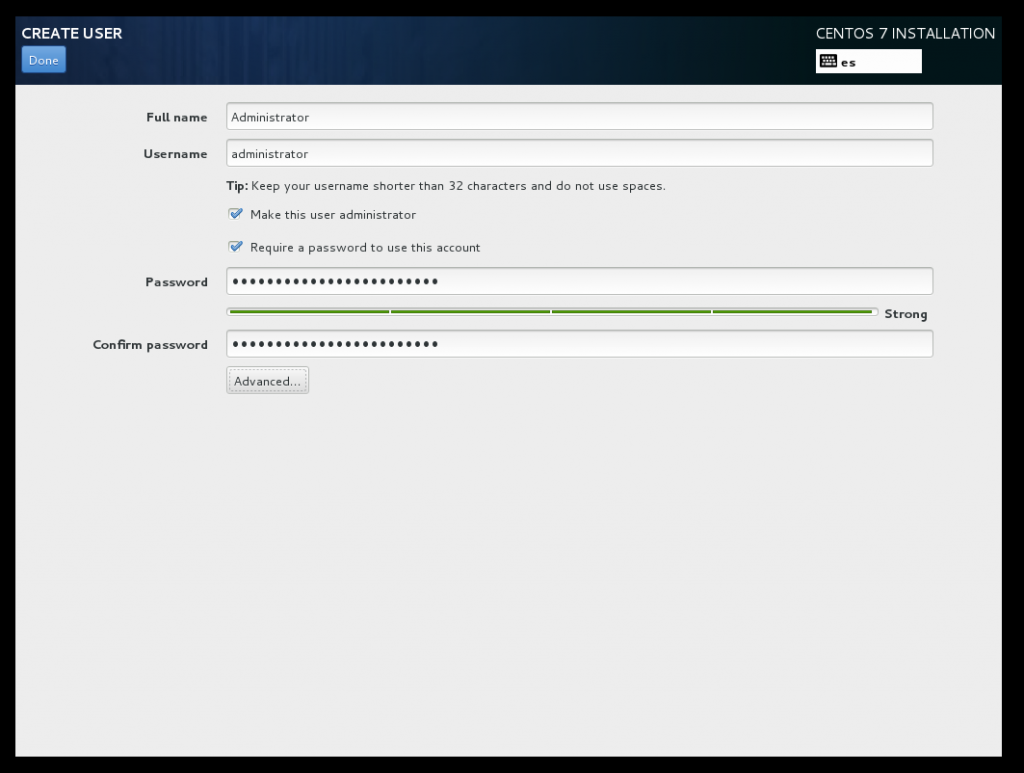
Task: Click the 'administrator' username entry
Action: [x=265, y=153]
